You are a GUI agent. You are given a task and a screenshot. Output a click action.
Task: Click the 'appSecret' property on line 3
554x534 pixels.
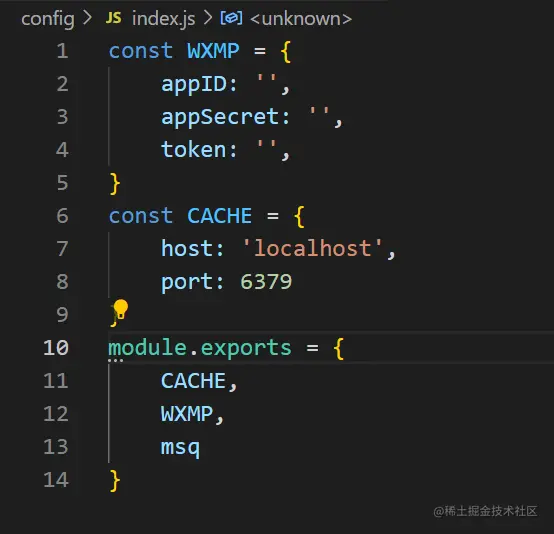tap(220, 117)
